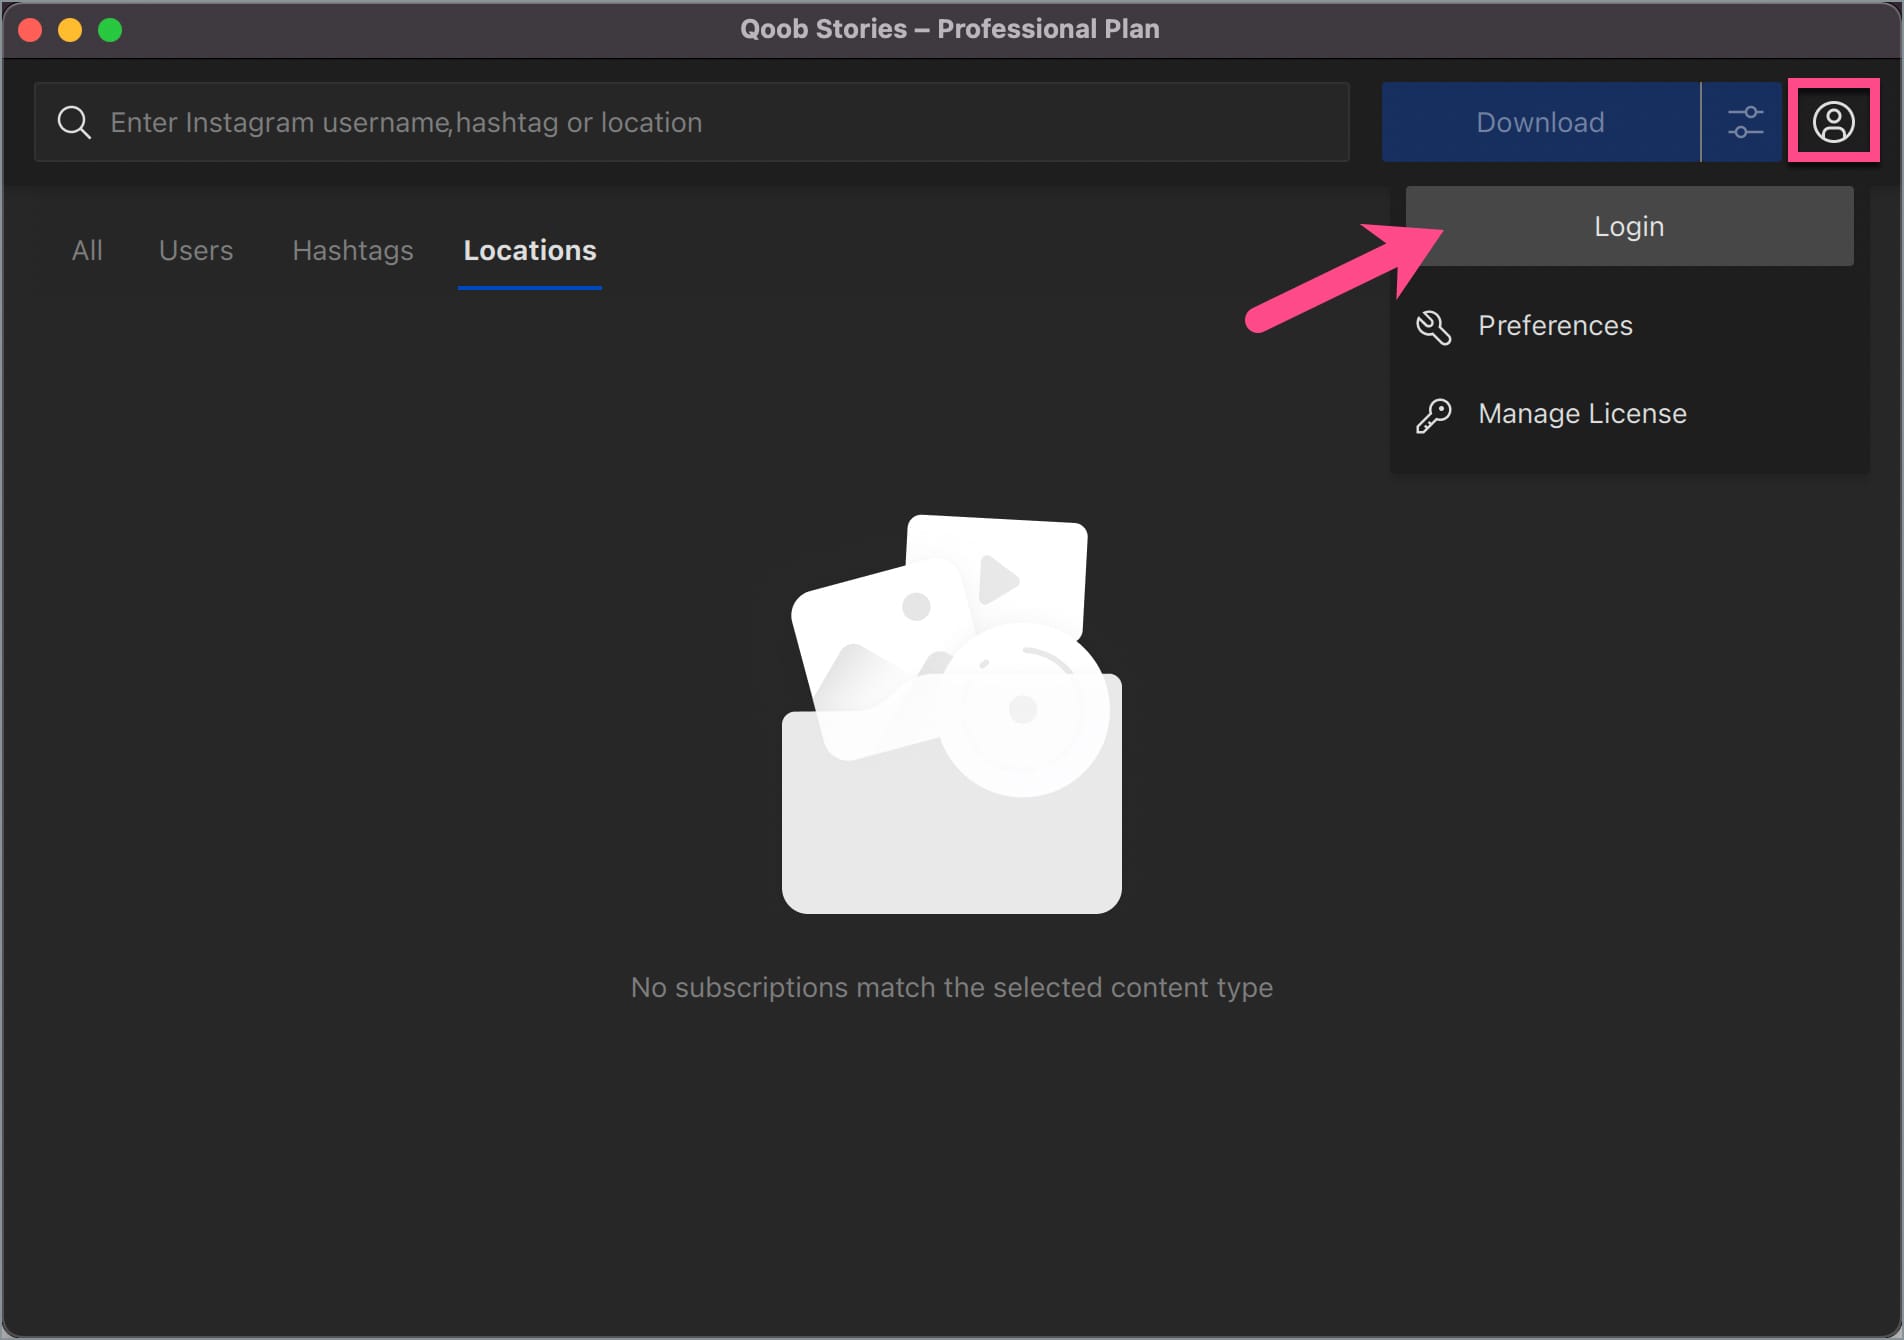Minimize the window with yellow button
The height and width of the screenshot is (1340, 1904).
[x=70, y=30]
